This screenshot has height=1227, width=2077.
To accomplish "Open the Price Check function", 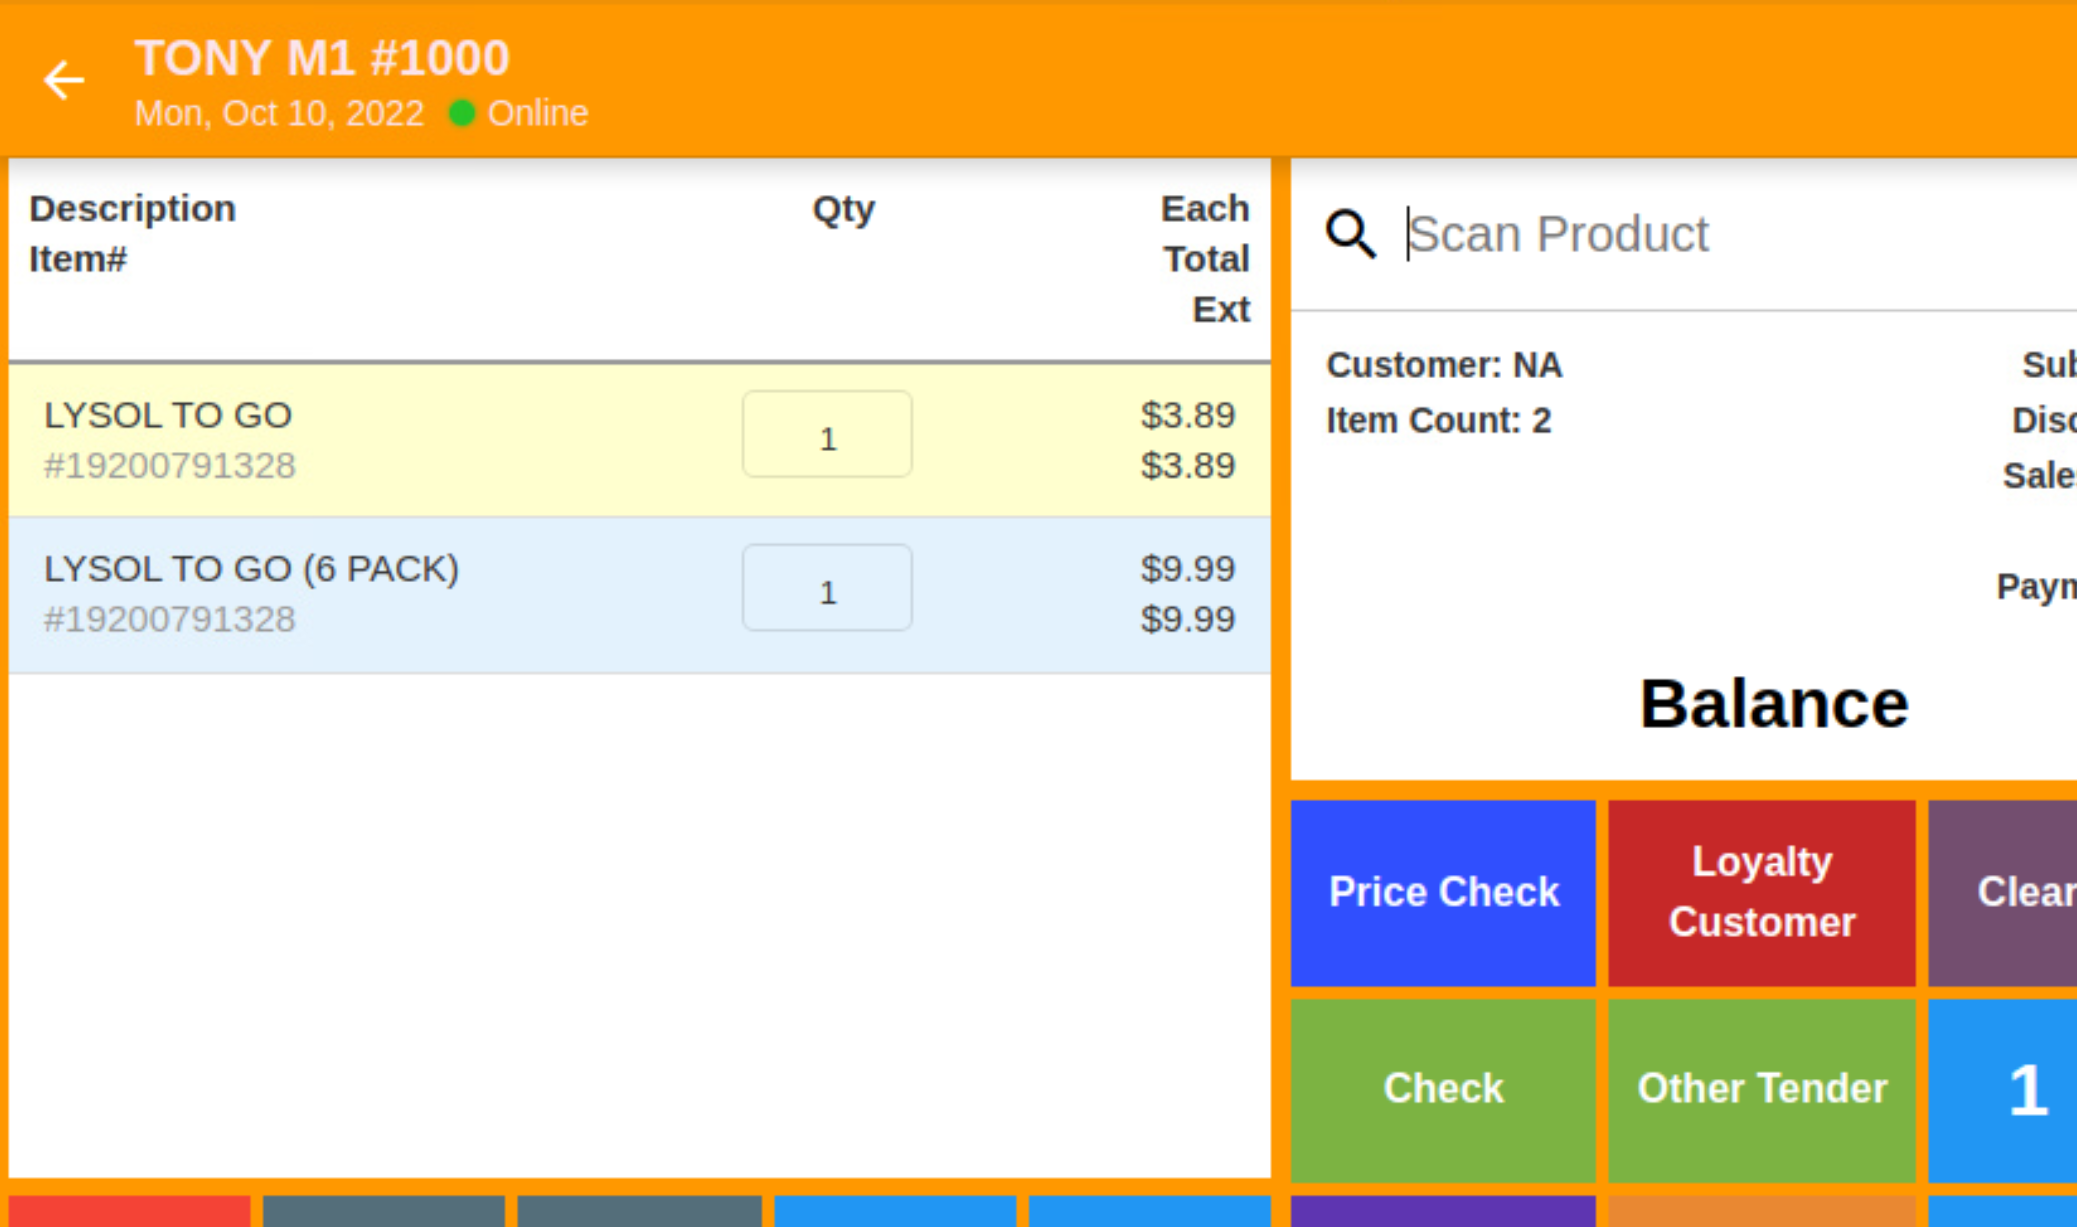I will tap(1443, 893).
